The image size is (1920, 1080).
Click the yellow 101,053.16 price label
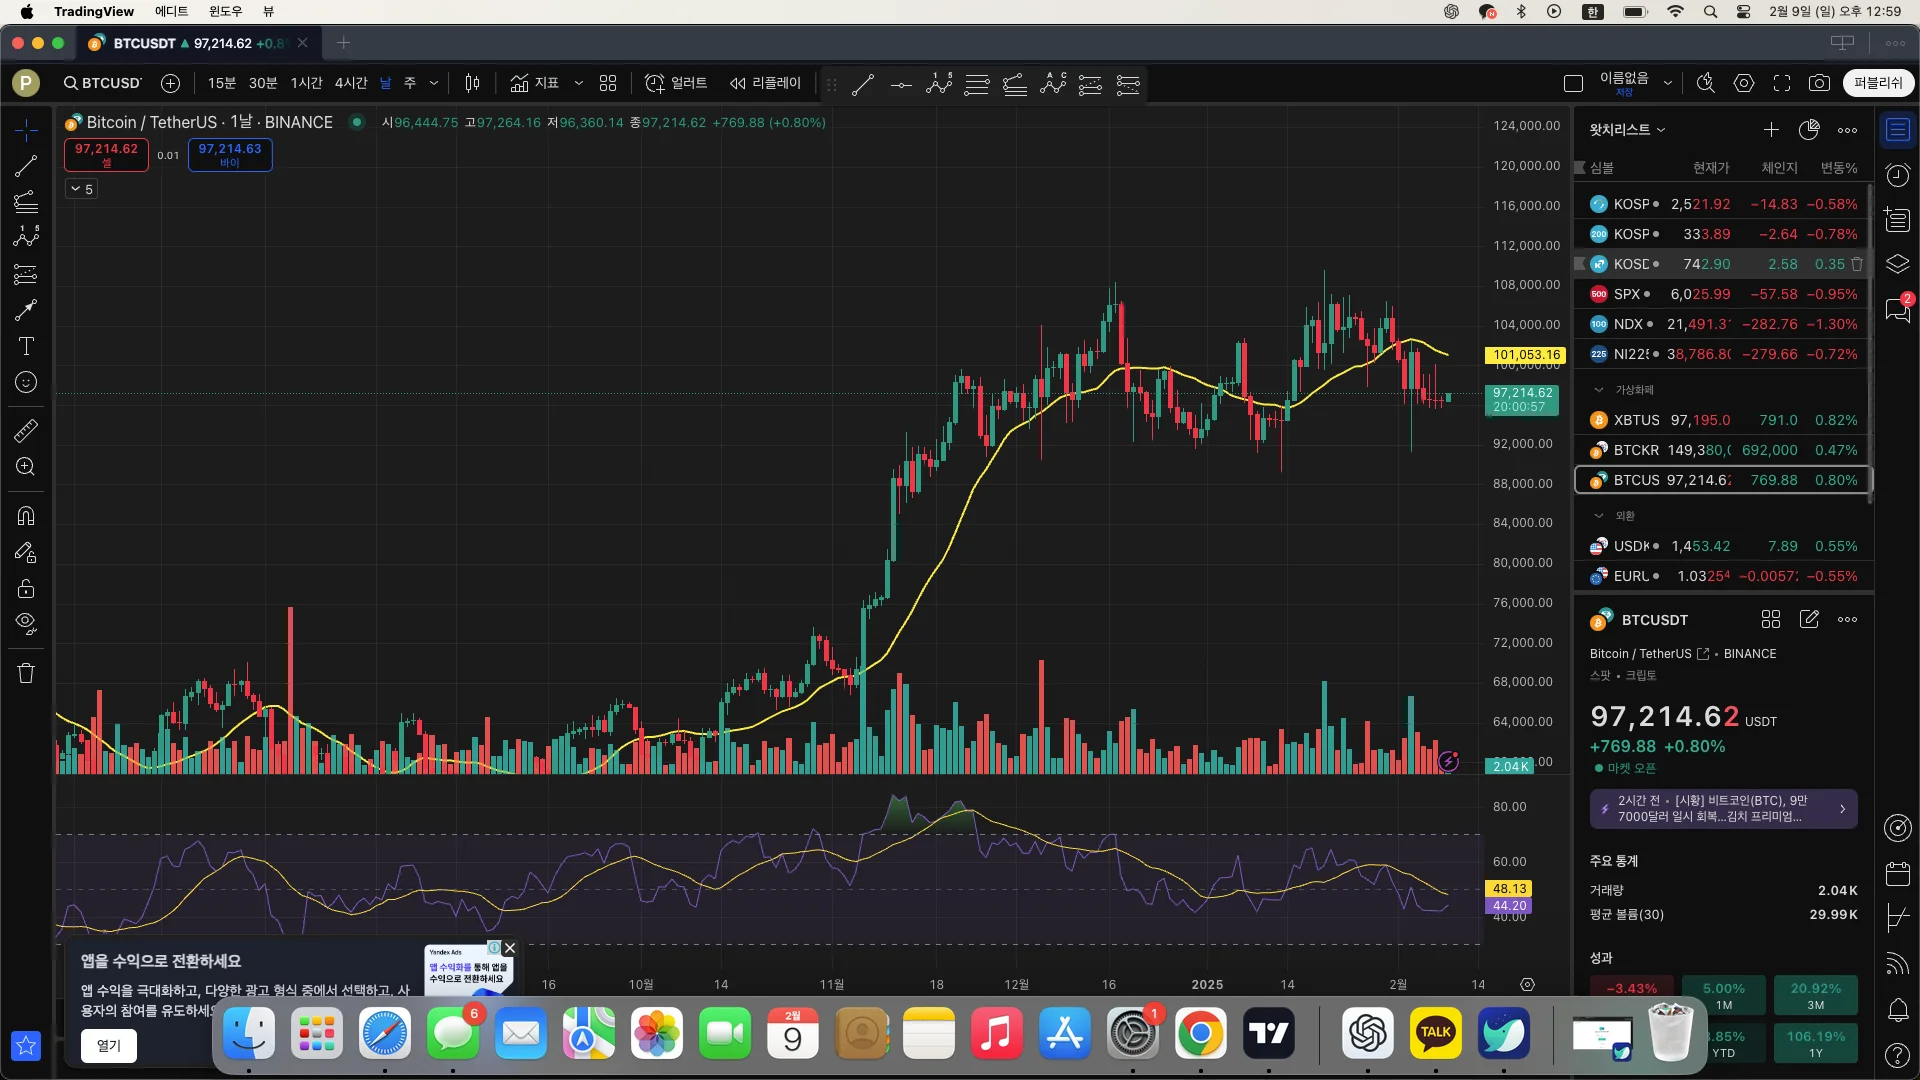(x=1526, y=355)
